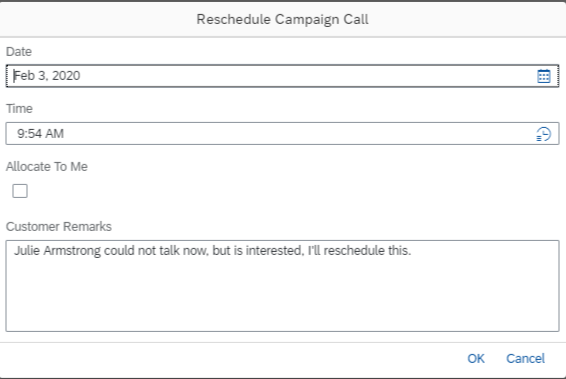The height and width of the screenshot is (379, 566).
Task: Click into the Date input field
Action: (x=282, y=76)
